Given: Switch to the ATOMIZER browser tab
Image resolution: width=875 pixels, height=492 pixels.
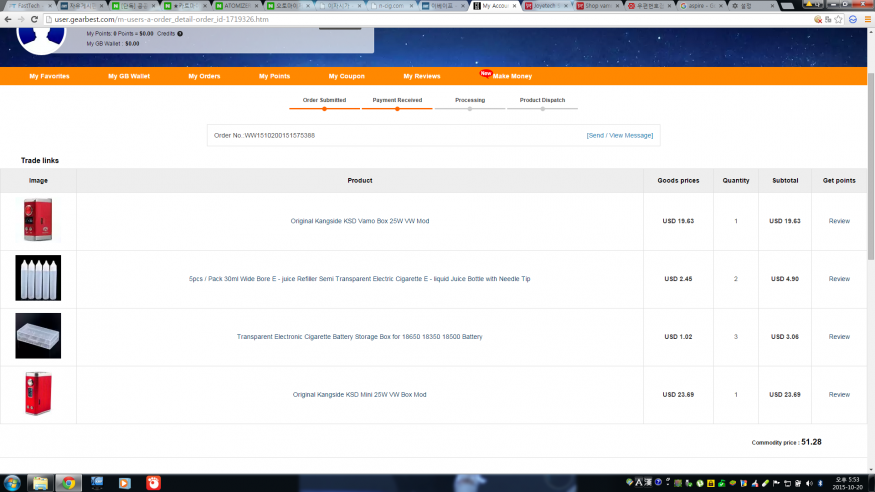Looking at the screenshot, I should tap(238, 6).
